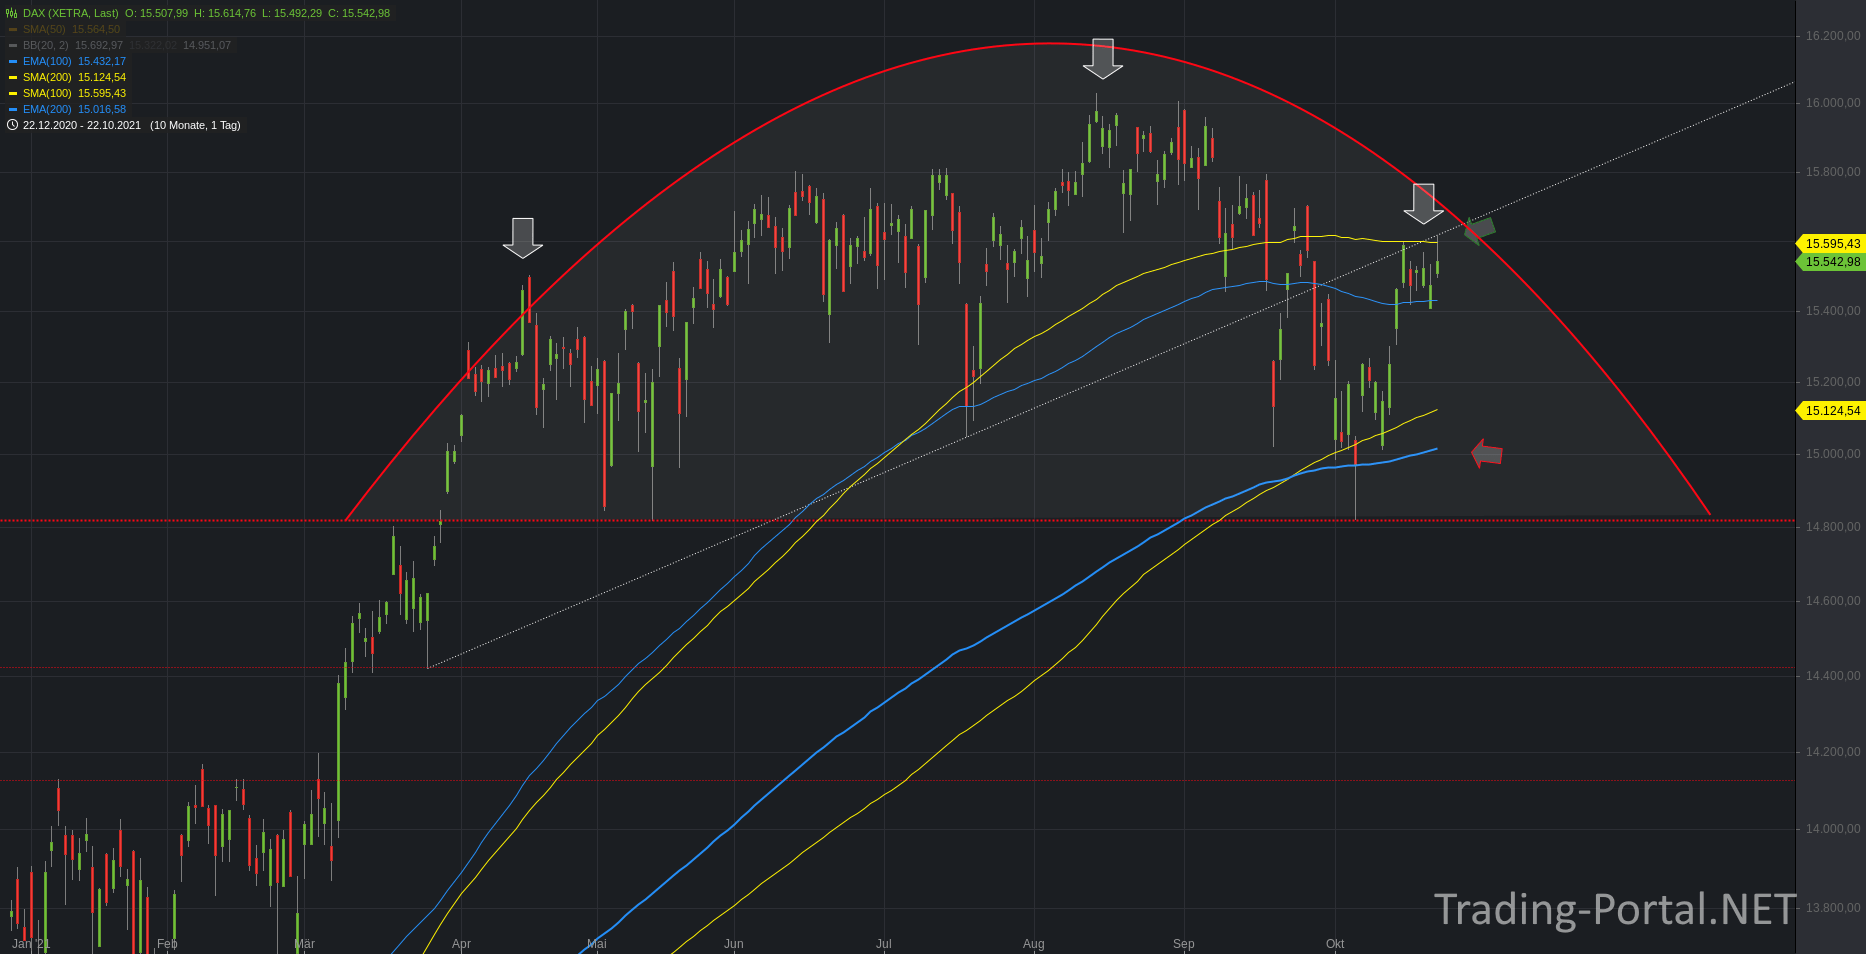
Task: Click the 'Feb' time axis label
Action: (x=167, y=944)
